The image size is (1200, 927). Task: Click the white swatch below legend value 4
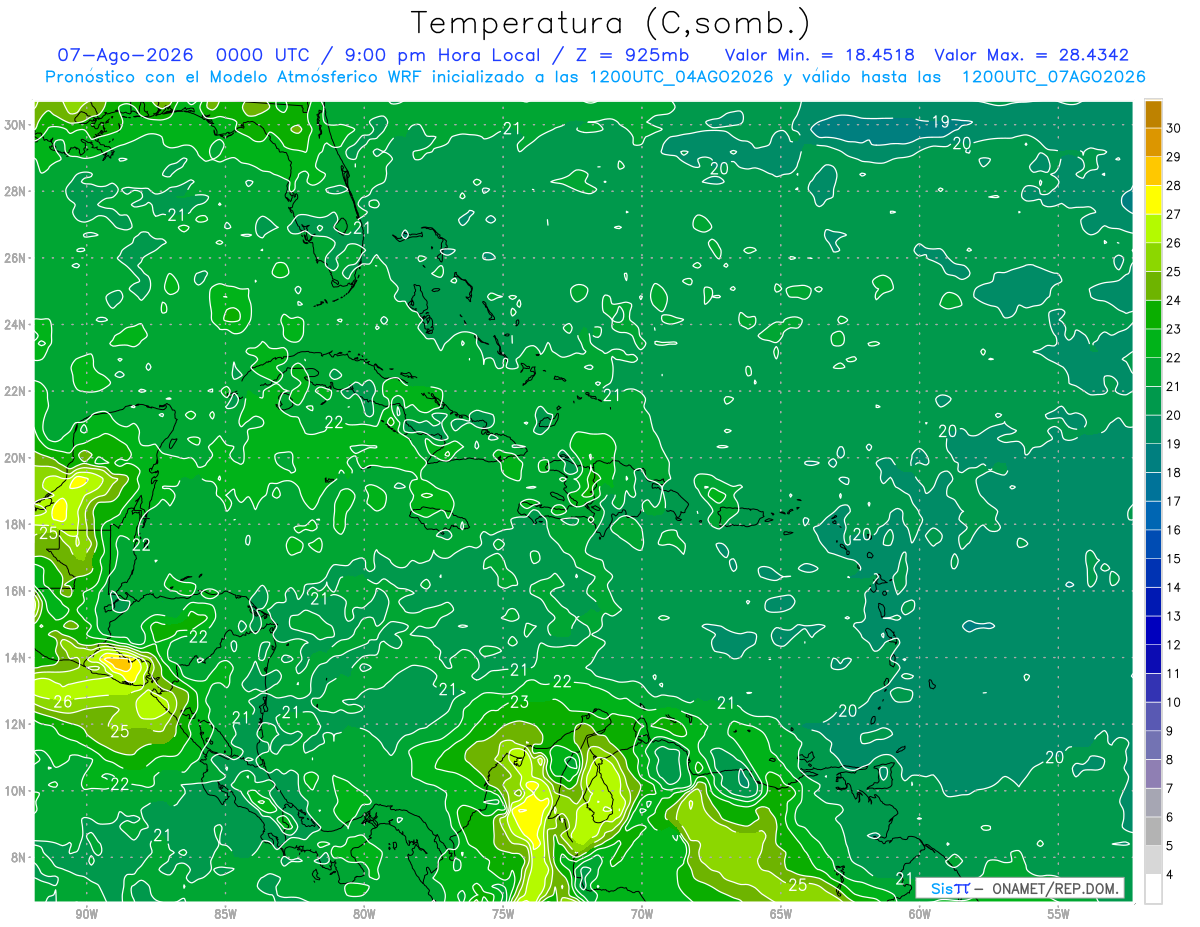[x=1153, y=889]
